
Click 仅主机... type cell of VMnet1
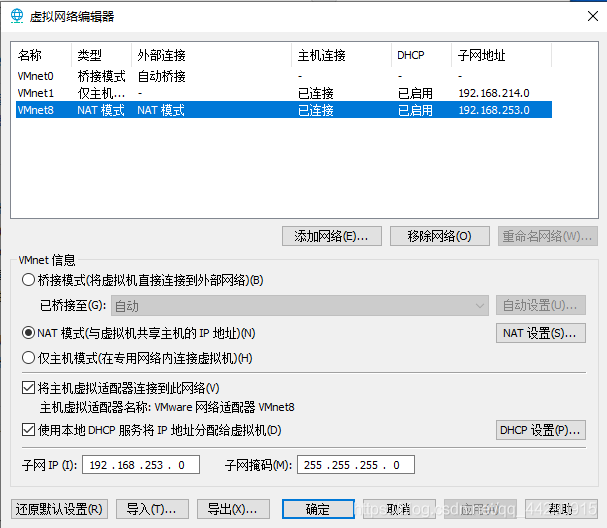pos(101,93)
